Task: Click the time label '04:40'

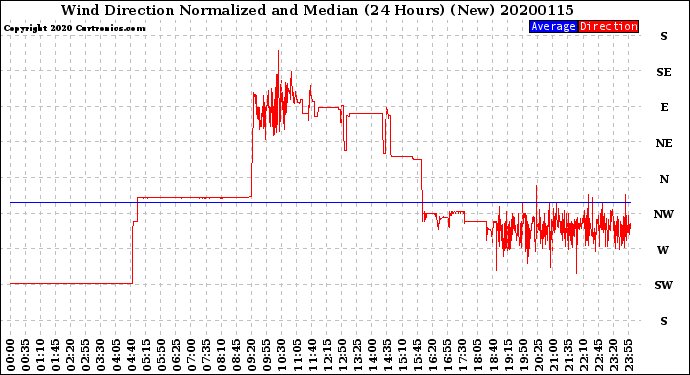Action: click(x=131, y=355)
